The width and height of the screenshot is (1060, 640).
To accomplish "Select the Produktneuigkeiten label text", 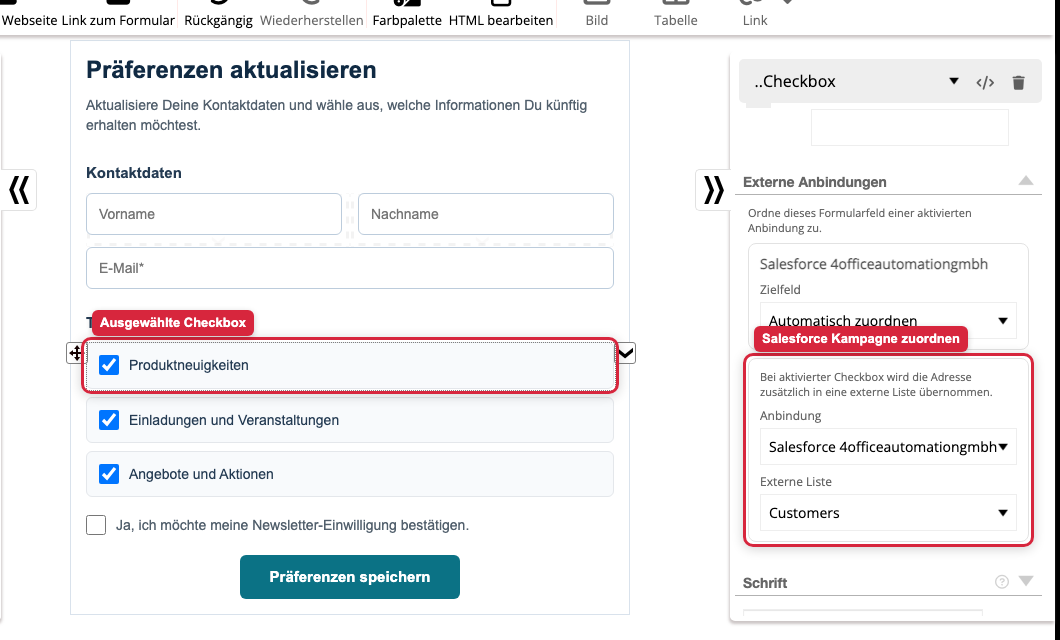I will coord(189,365).
